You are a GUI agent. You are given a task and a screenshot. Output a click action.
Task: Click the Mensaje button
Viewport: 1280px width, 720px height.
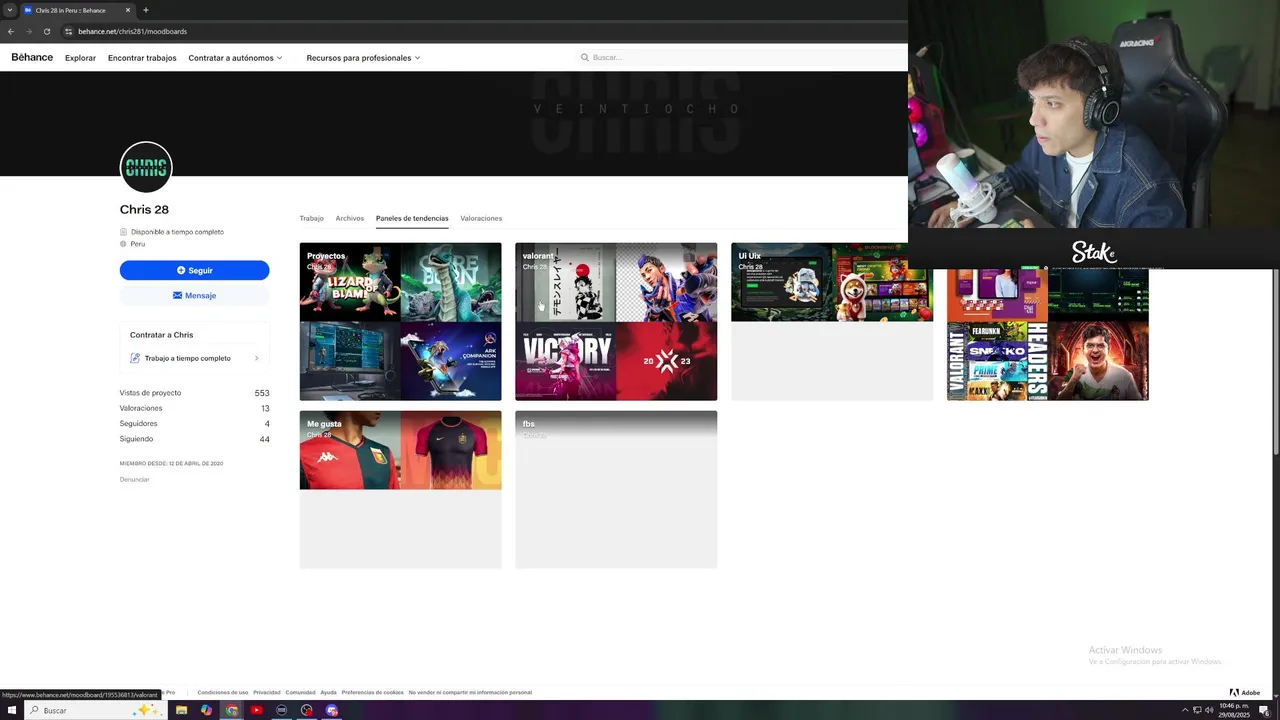pos(194,295)
